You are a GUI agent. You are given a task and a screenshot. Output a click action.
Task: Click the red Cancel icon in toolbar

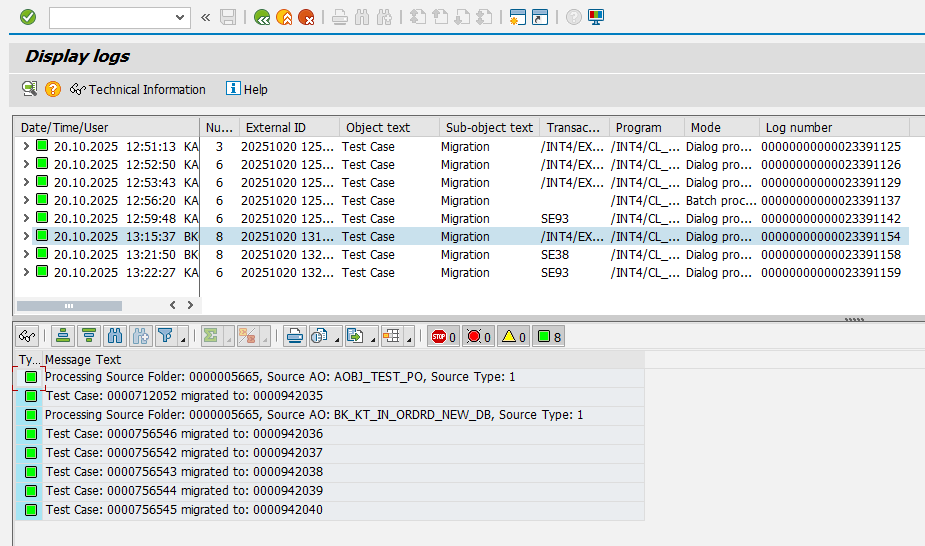306,17
